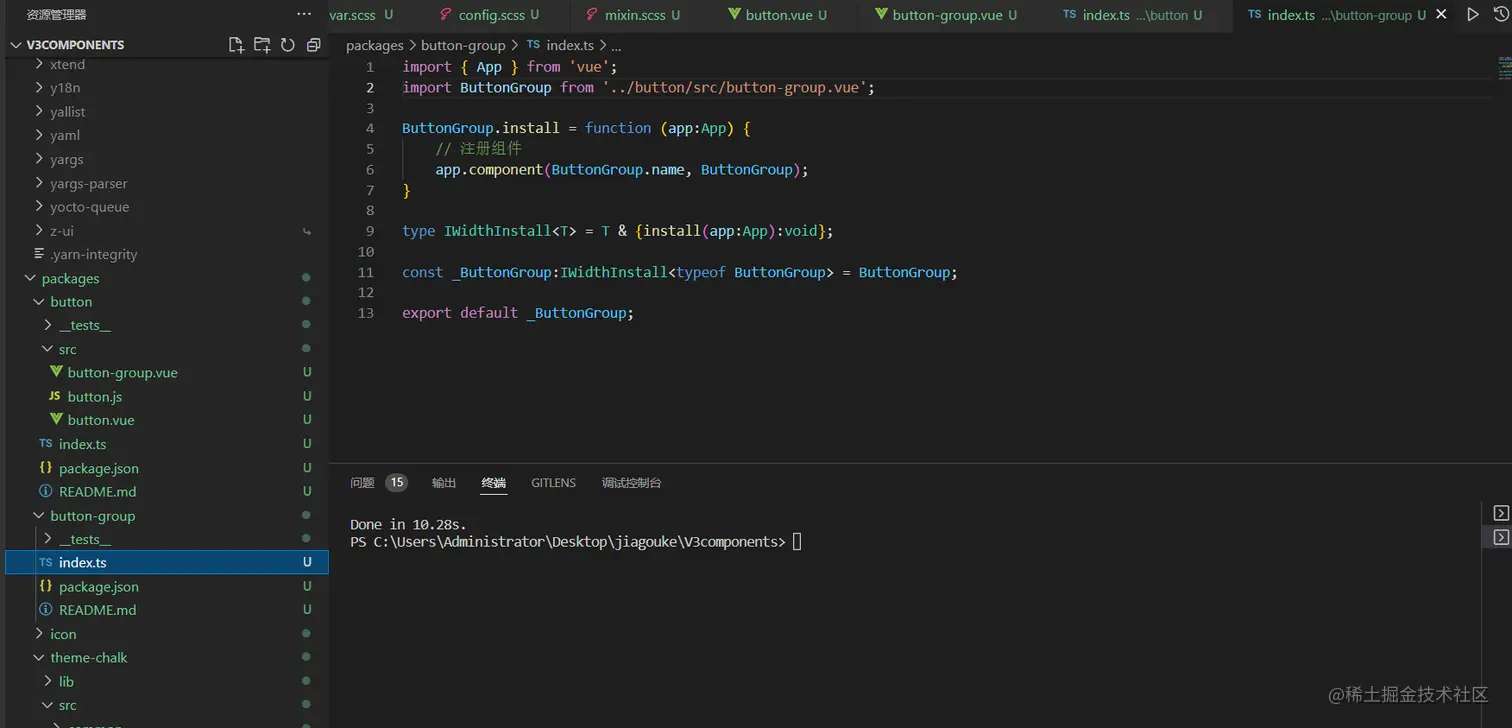Click the info icon of README.md under button-group folder

tap(46, 610)
